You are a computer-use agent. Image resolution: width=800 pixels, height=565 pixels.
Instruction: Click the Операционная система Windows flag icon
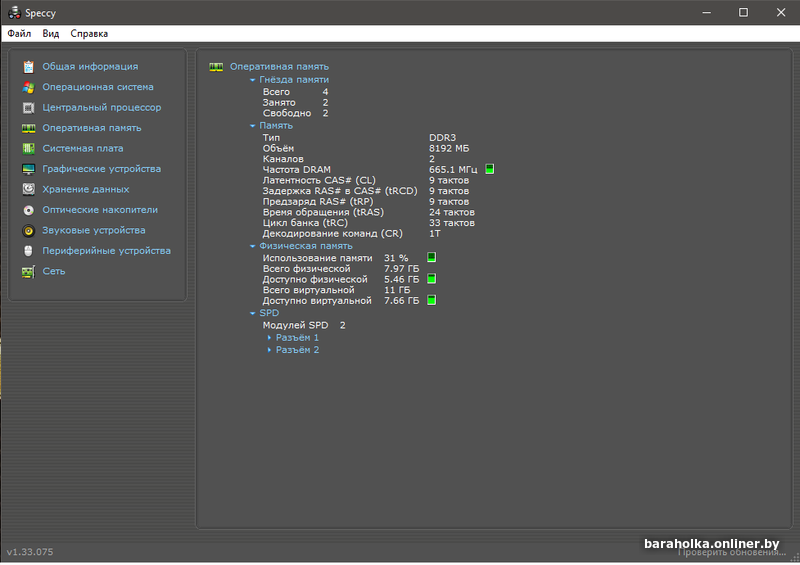click(29, 87)
